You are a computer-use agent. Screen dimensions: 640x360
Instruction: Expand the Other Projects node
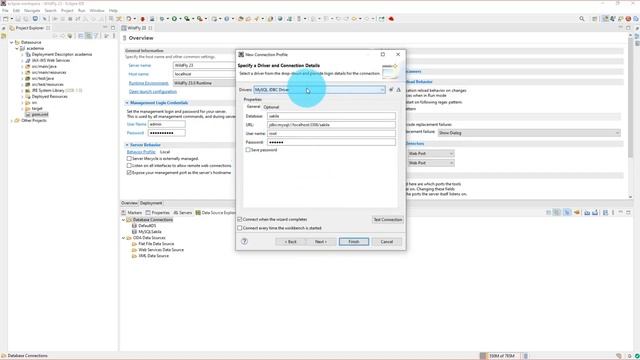[x=11, y=120]
